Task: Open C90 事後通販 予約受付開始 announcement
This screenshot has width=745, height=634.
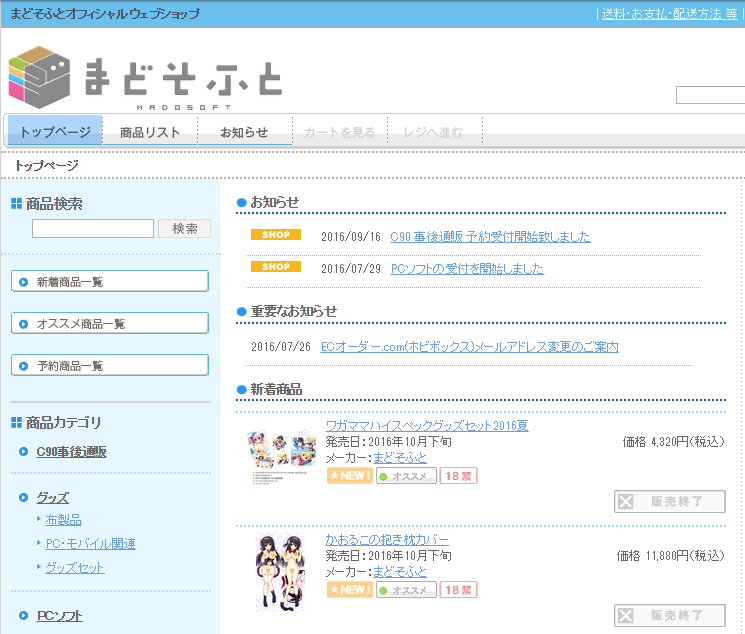Action: coord(490,237)
